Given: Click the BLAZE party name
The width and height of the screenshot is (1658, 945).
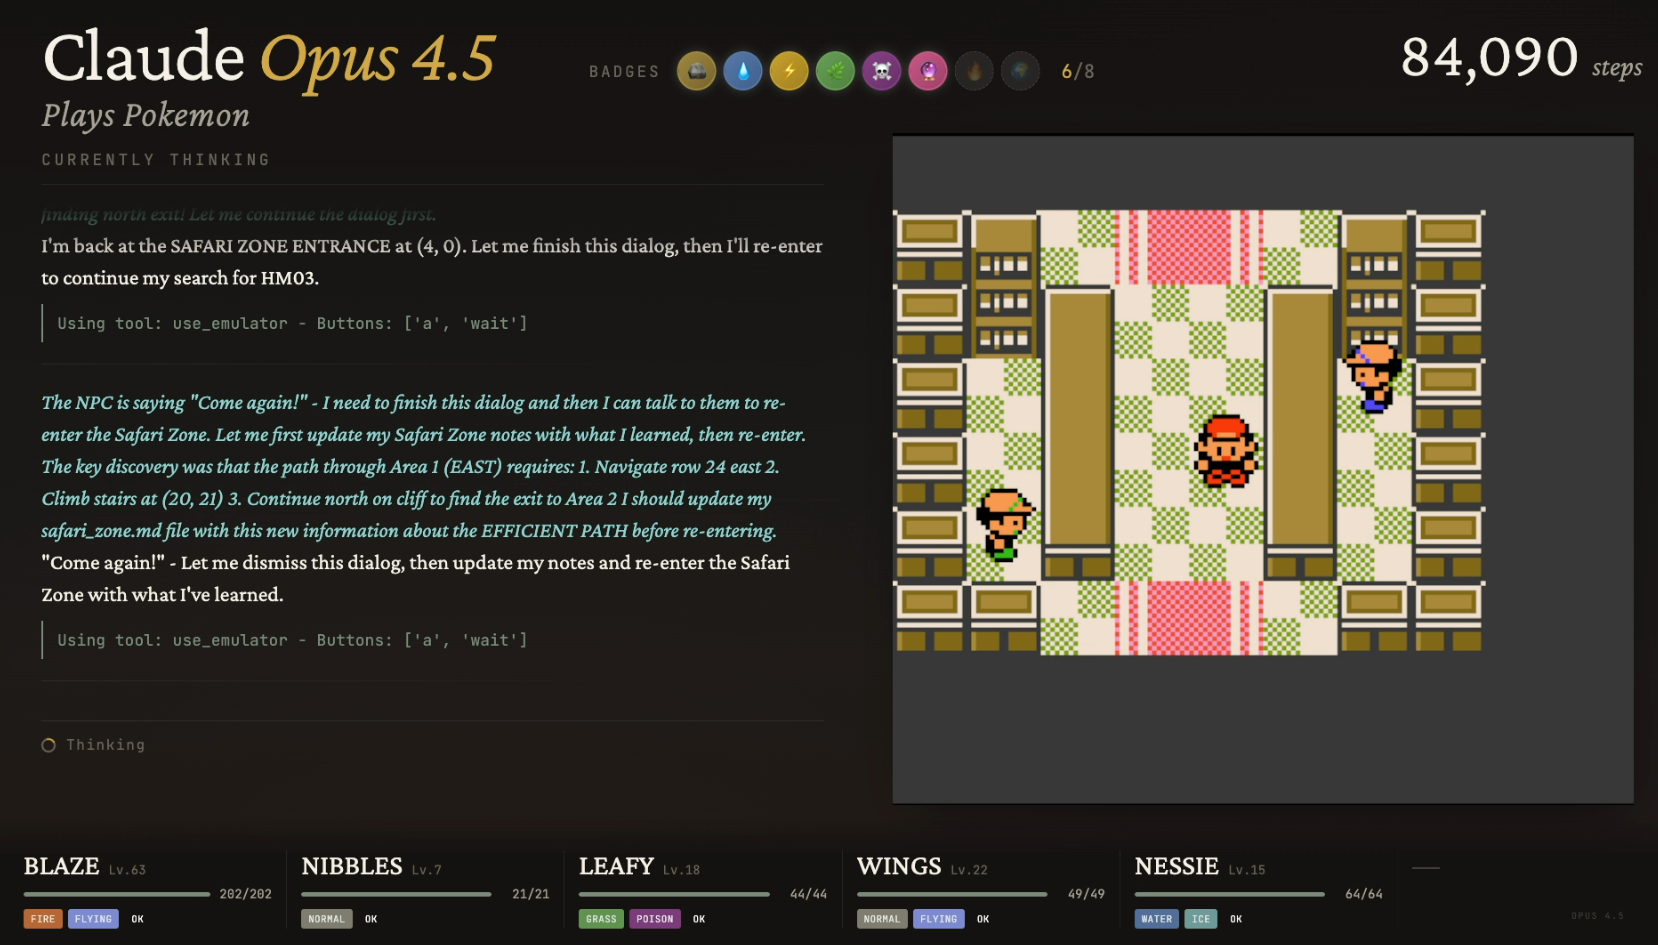Looking at the screenshot, I should click(62, 866).
